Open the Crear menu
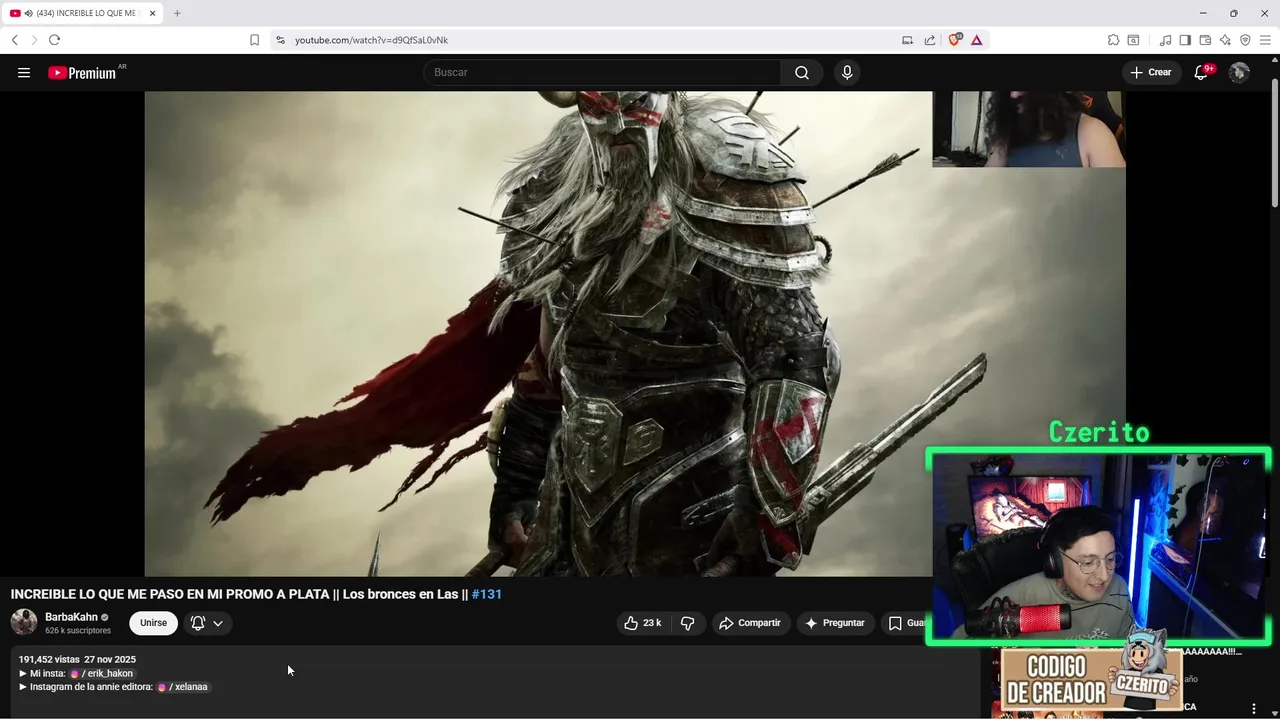Image resolution: width=1280 pixels, height=720 pixels. pyautogui.click(x=1151, y=73)
